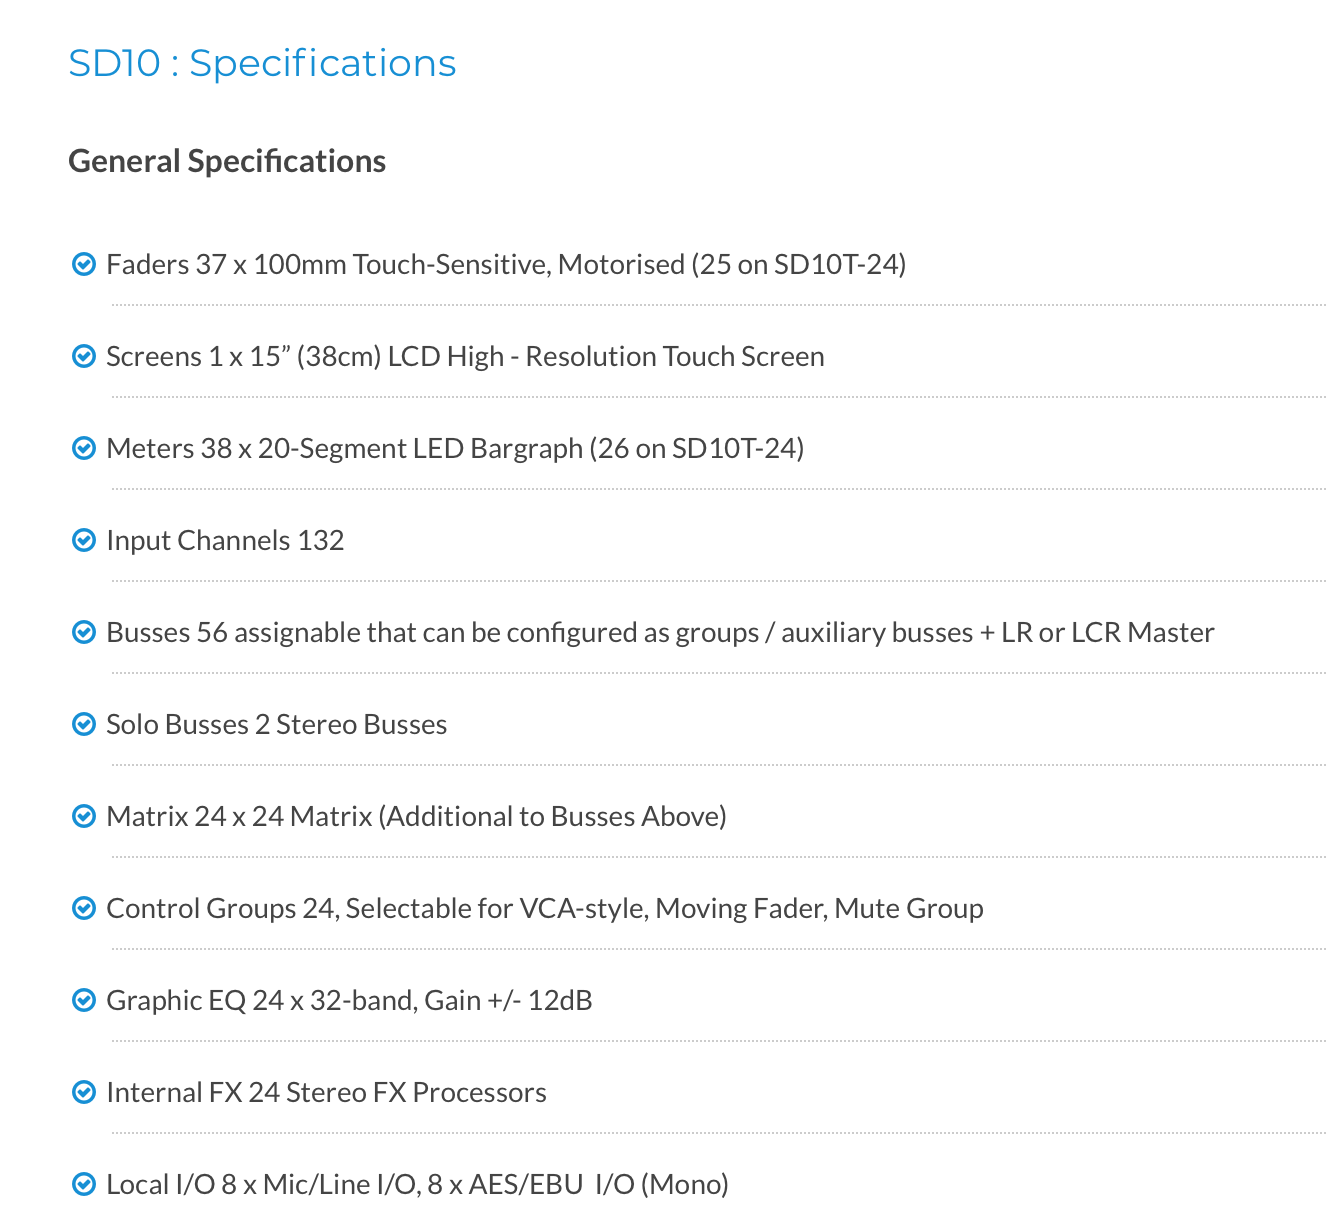The width and height of the screenshot is (1326, 1208).
Task: Click the checkmark icon beside Meters spec
Action: point(84,448)
